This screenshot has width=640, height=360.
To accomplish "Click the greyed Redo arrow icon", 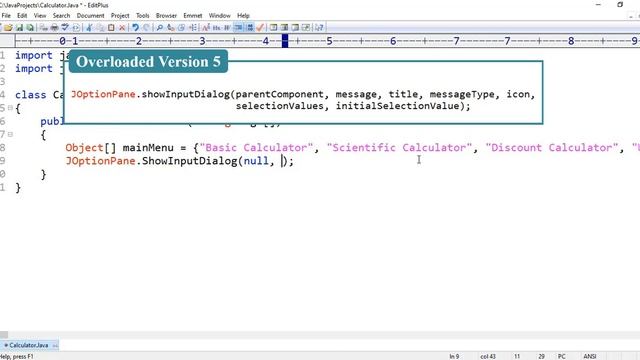I will [x=146, y=28].
